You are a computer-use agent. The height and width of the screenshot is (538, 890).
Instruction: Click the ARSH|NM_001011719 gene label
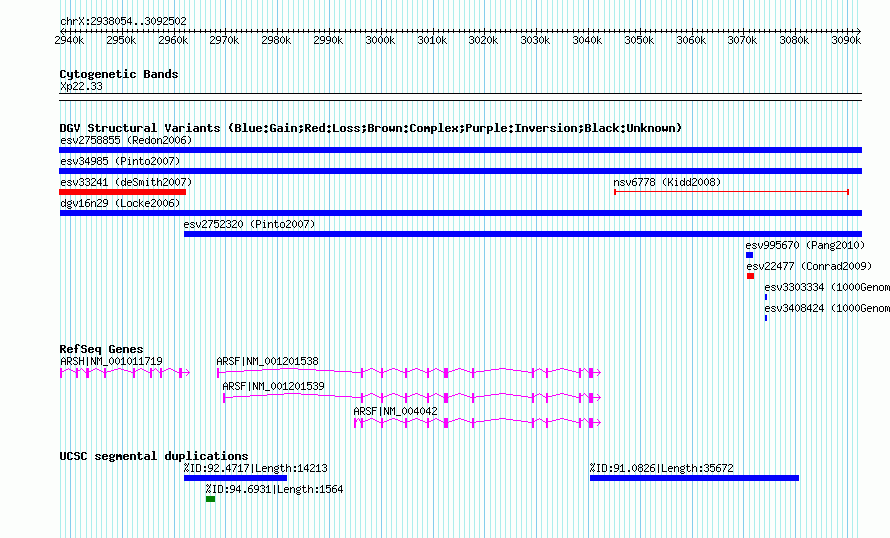(111, 361)
